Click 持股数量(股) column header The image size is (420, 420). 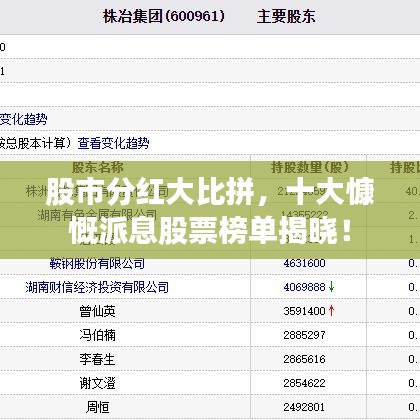(x=310, y=167)
